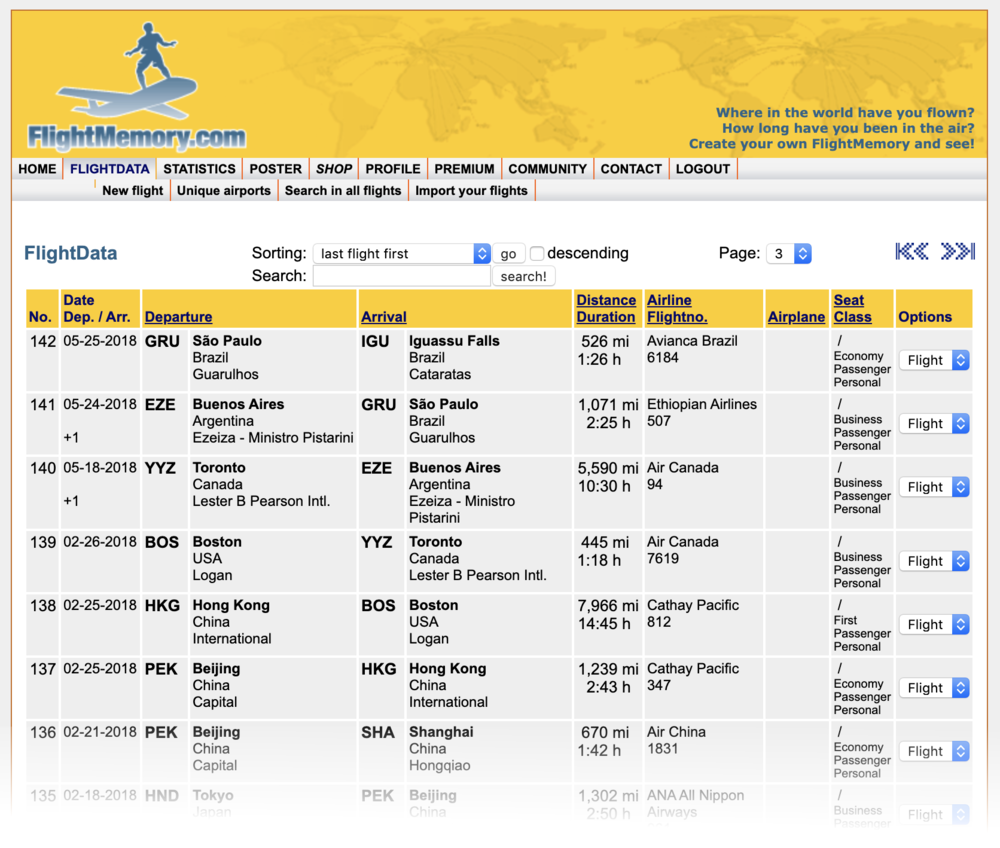Viewport: 1000px width, 848px height.
Task: Expand the Page number dropdown
Action: (788, 254)
